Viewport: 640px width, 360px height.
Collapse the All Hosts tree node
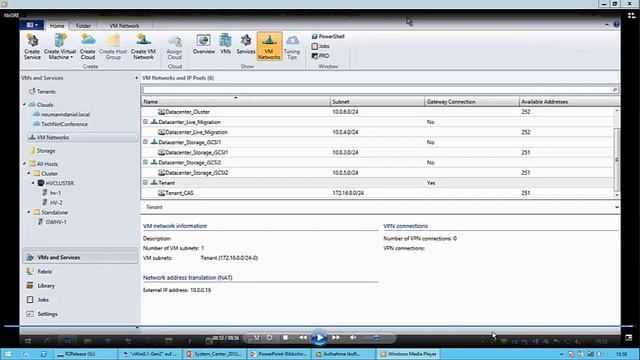click(x=24, y=164)
